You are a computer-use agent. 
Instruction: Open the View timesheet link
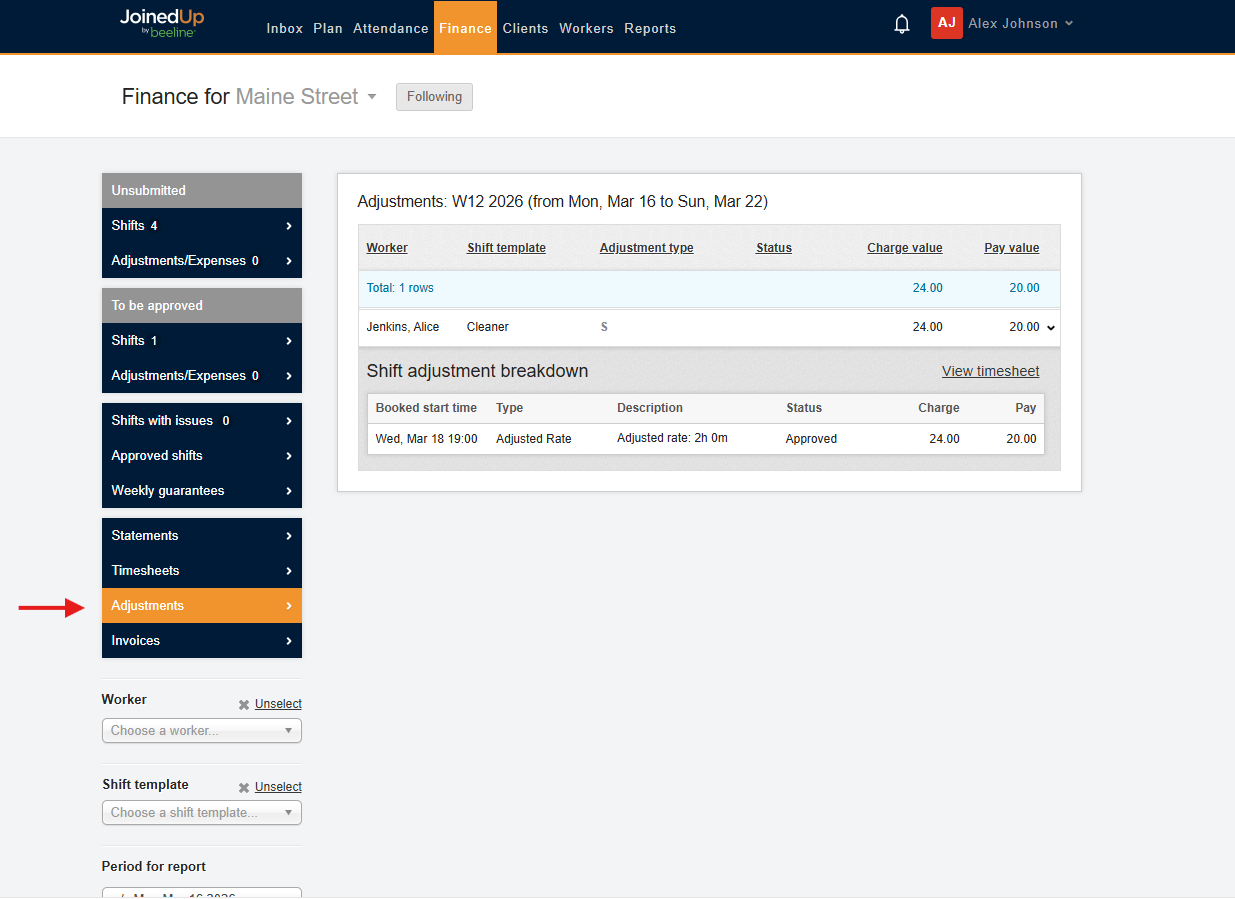pyautogui.click(x=990, y=370)
